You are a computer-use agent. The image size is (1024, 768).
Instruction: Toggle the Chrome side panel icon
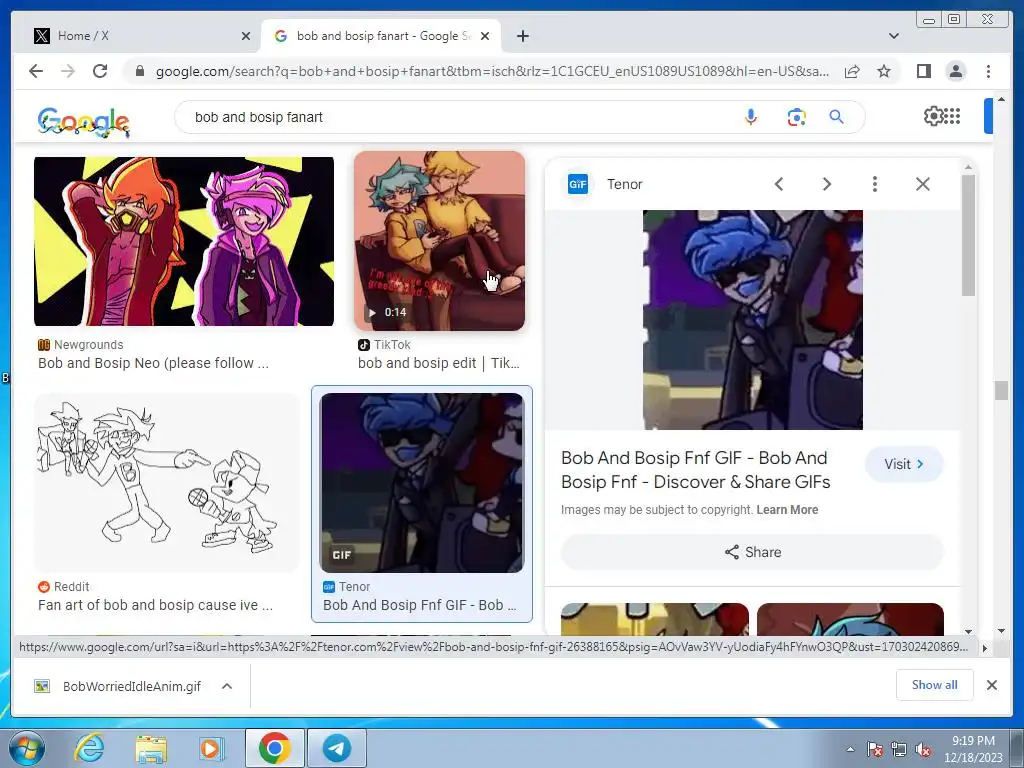(923, 71)
